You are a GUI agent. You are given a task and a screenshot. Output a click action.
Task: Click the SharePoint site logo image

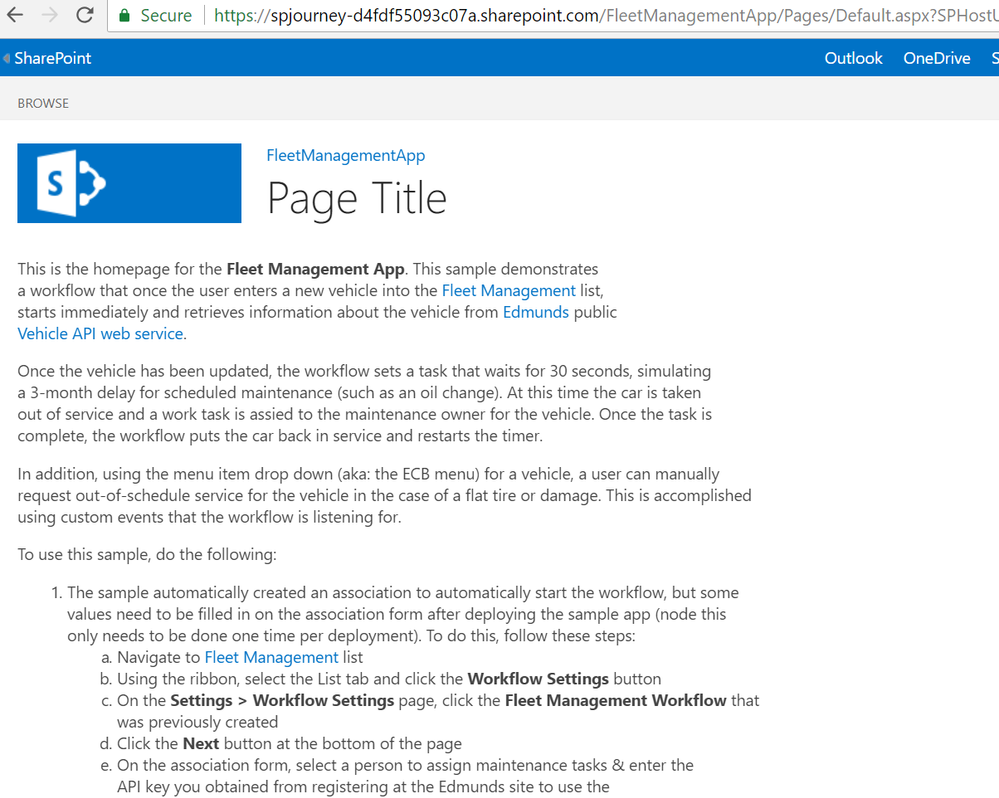click(x=129, y=183)
